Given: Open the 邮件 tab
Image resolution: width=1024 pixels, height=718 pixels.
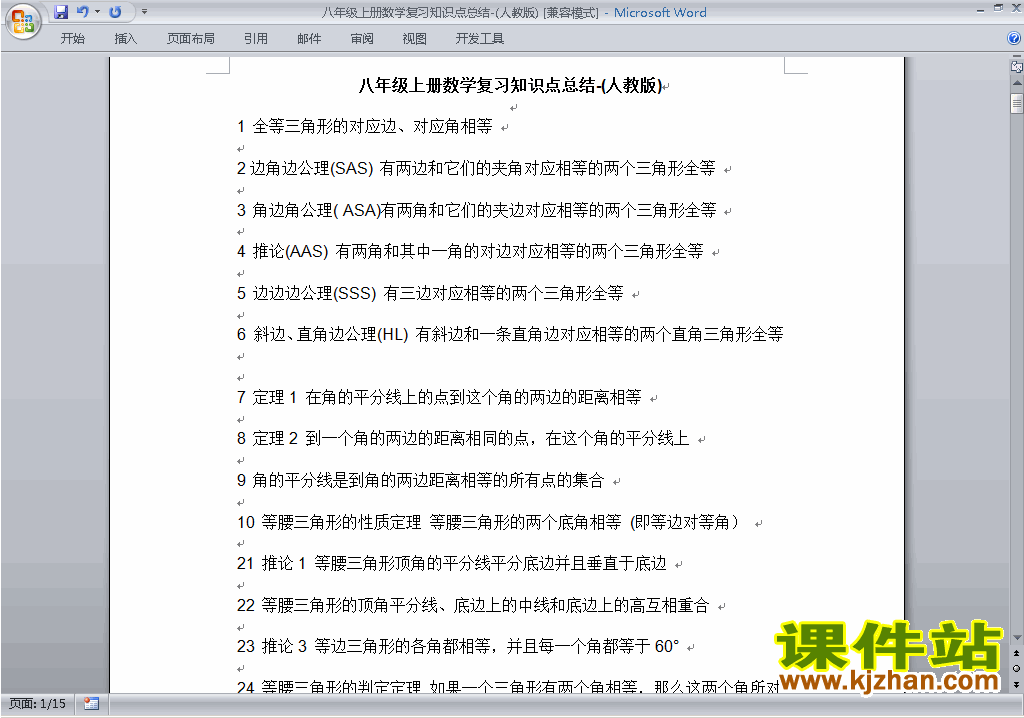Looking at the screenshot, I should (309, 39).
